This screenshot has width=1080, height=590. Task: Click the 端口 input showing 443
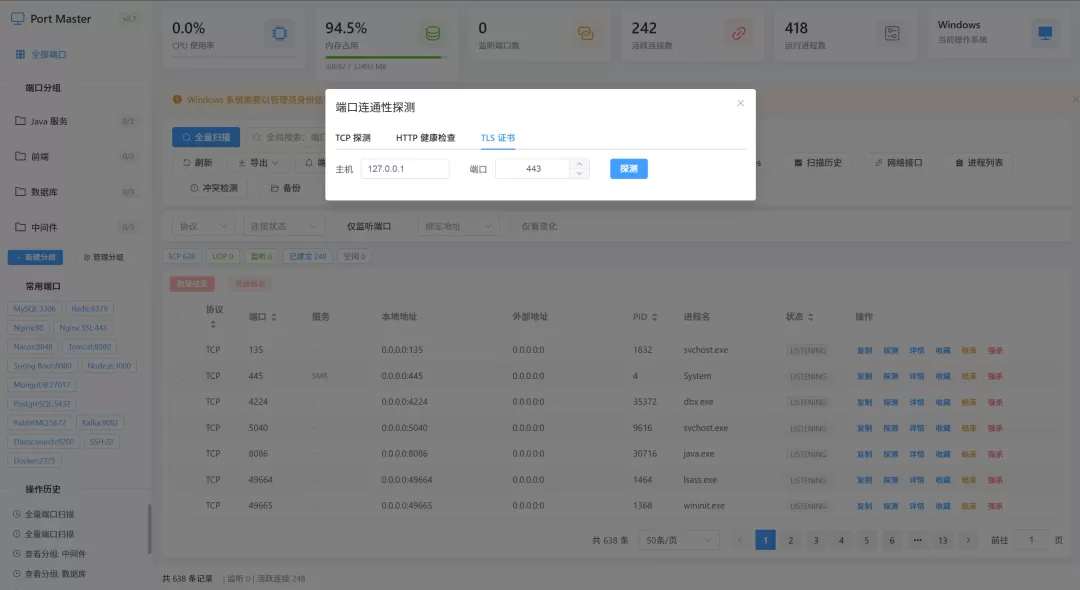tap(533, 169)
